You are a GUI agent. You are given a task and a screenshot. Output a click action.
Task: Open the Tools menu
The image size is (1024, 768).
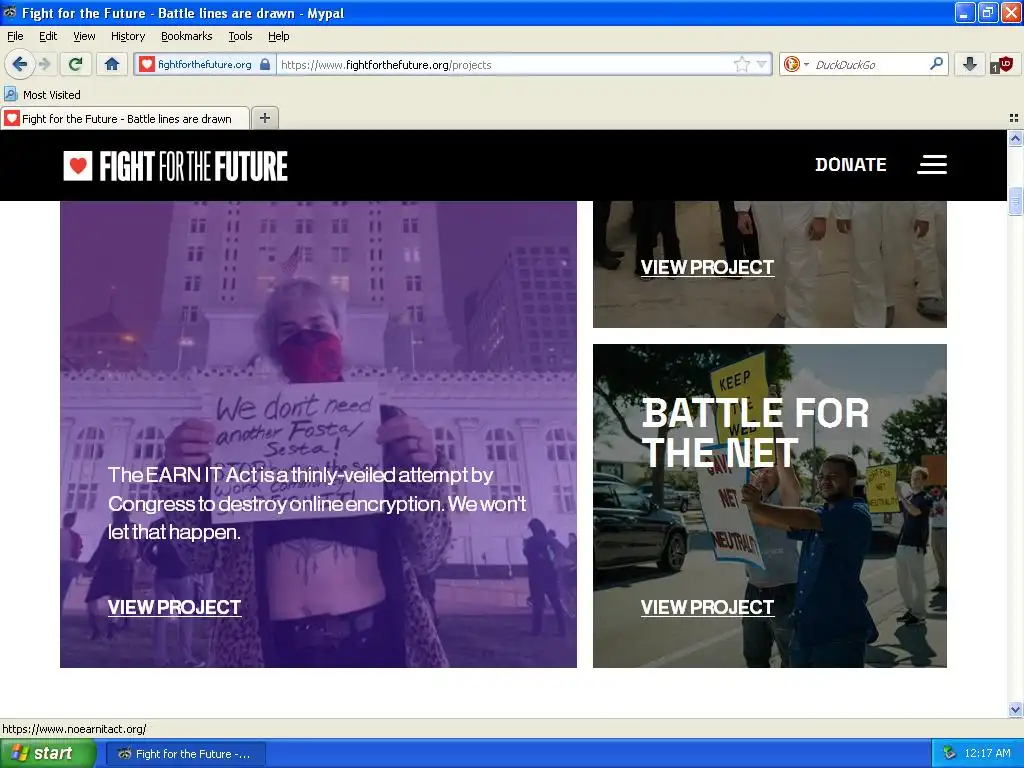tap(240, 36)
